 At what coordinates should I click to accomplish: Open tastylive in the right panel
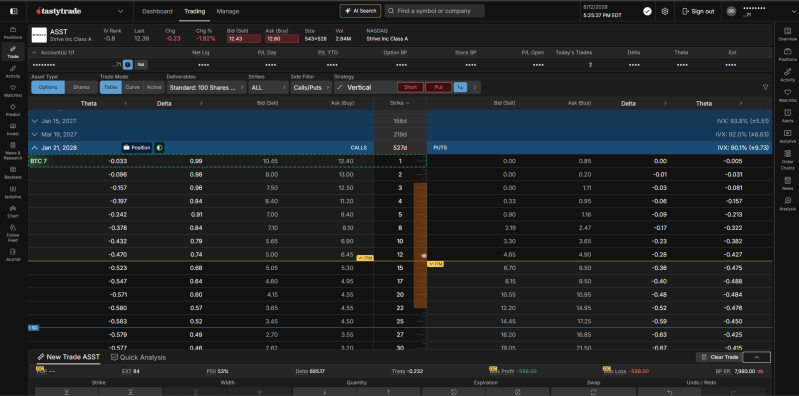(x=787, y=136)
